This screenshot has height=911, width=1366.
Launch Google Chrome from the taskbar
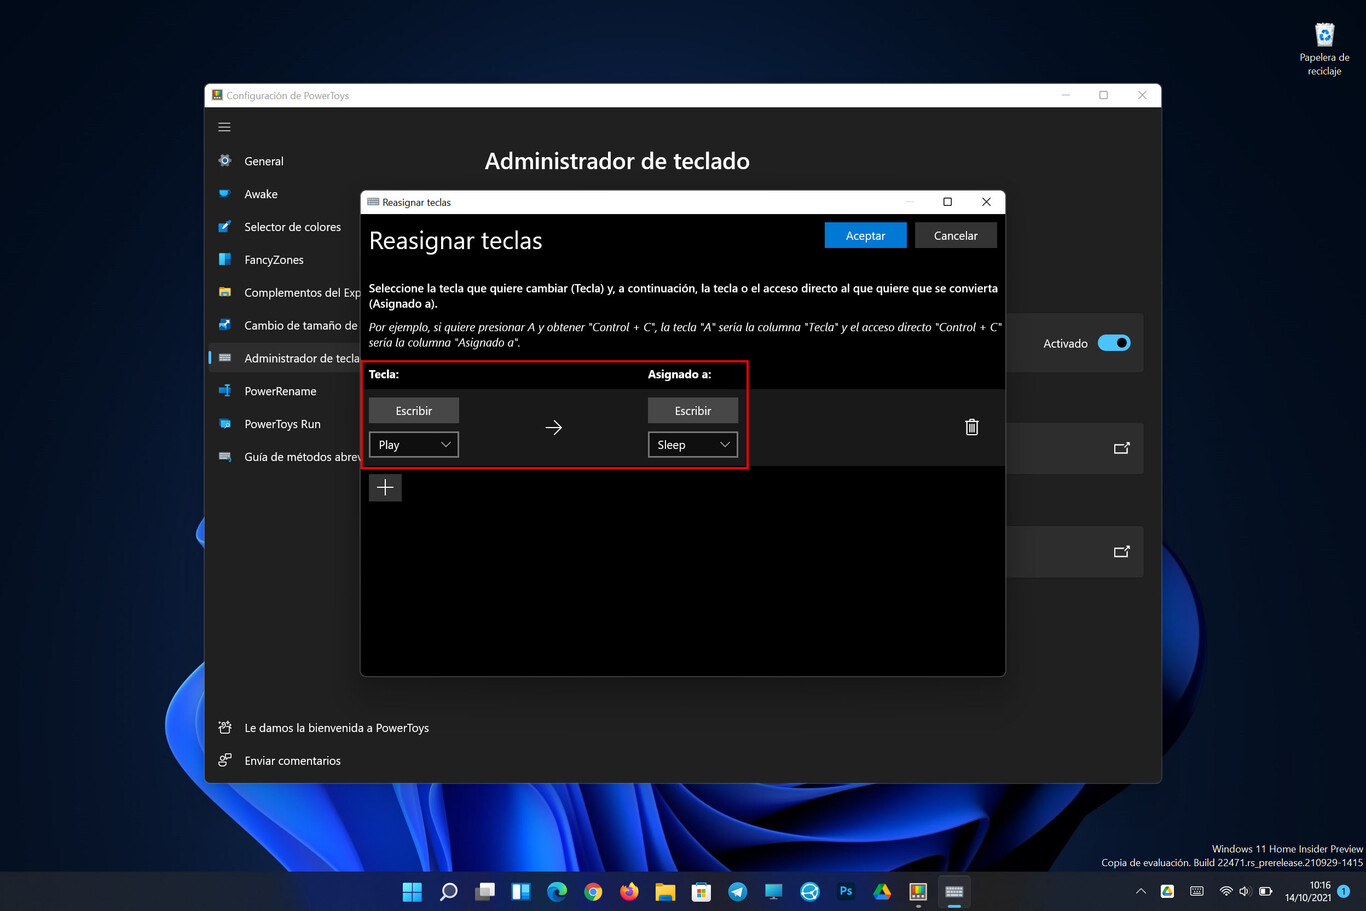point(593,890)
